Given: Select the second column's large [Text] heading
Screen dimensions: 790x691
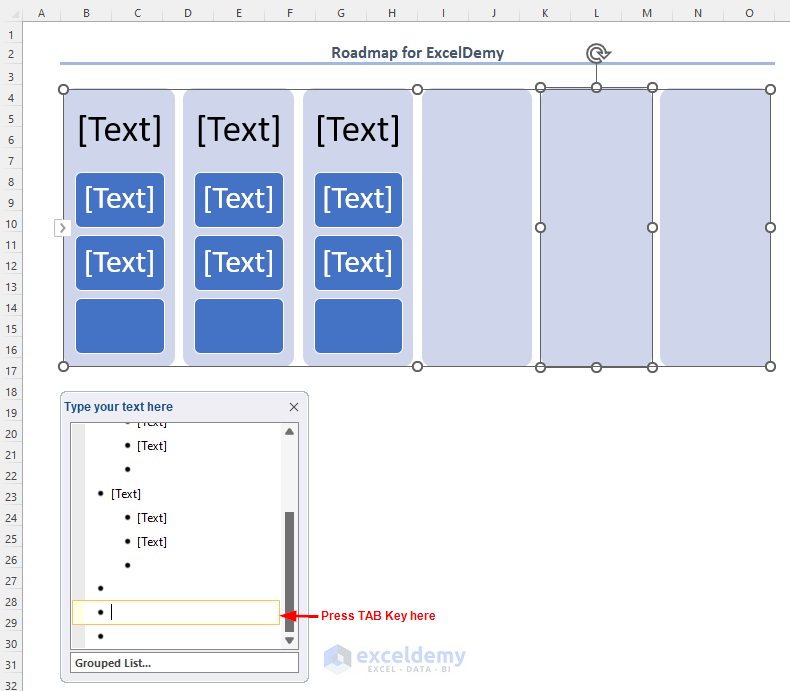Looking at the screenshot, I should 239,130.
